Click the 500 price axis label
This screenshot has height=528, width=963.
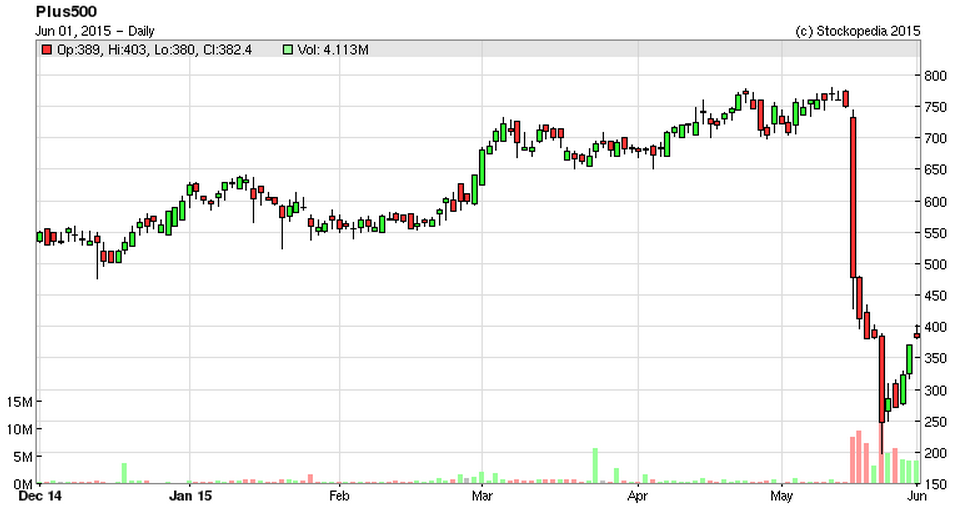[935, 264]
